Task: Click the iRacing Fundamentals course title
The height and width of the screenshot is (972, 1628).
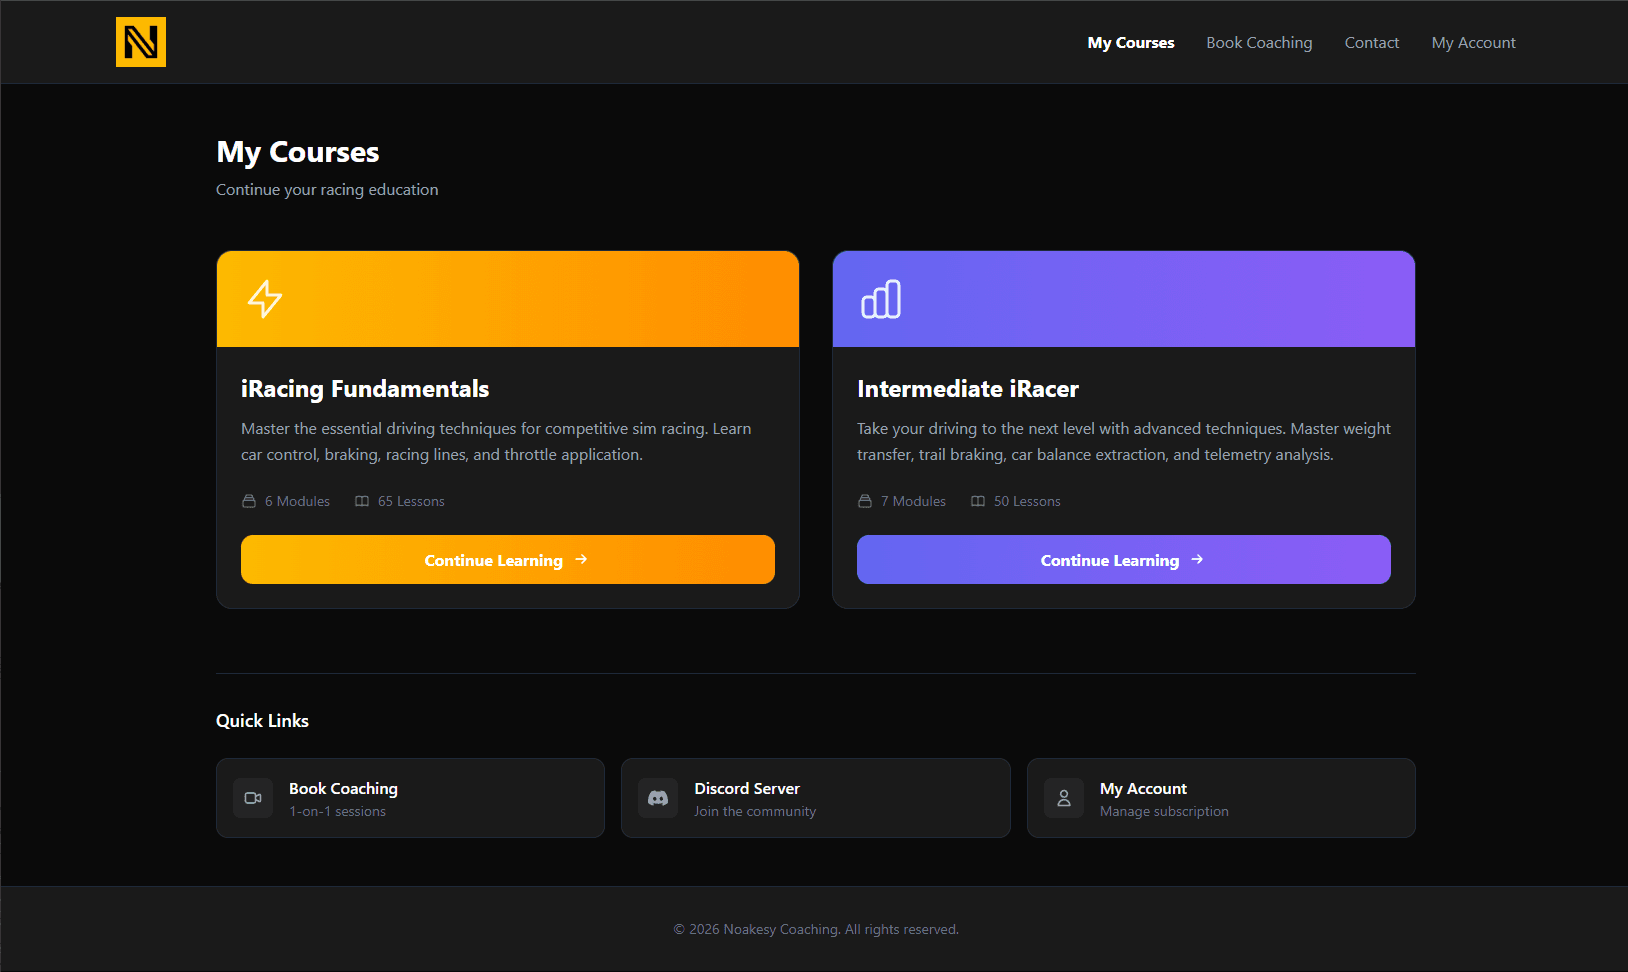Action: 365,389
